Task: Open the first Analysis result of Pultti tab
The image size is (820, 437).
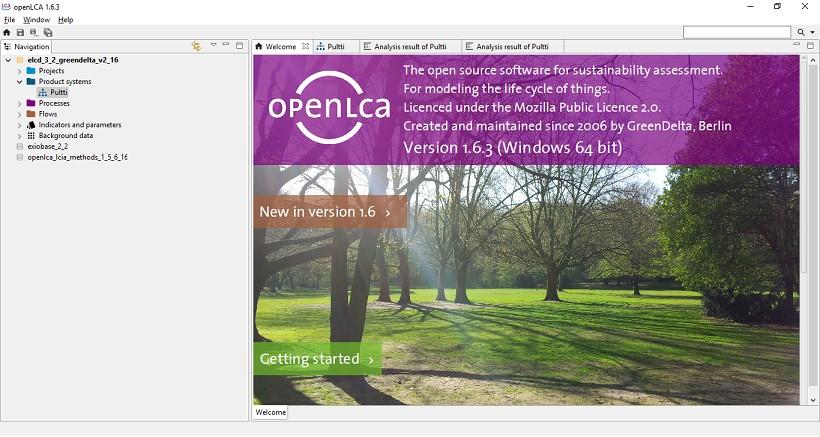Action: [x=410, y=47]
